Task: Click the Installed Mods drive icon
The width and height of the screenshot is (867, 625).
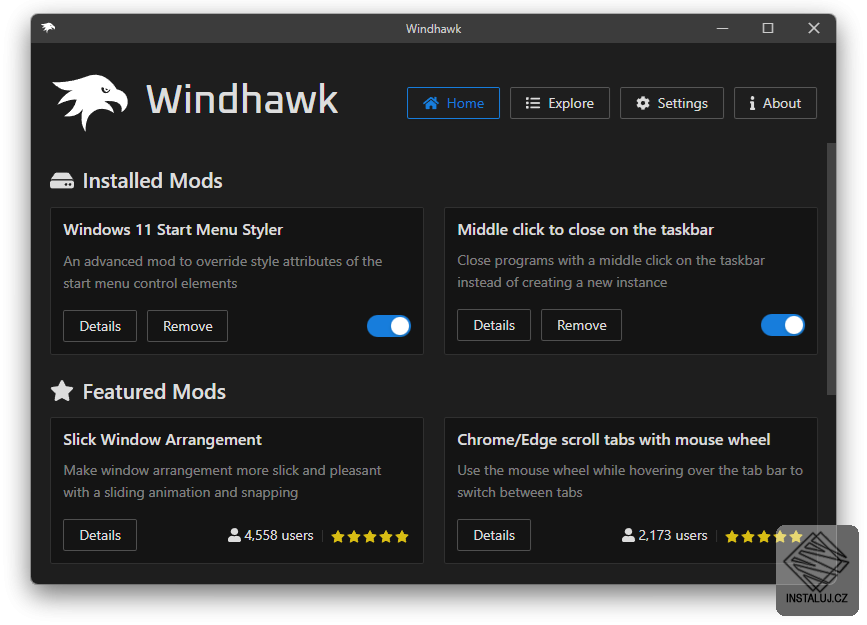Action: [x=62, y=181]
